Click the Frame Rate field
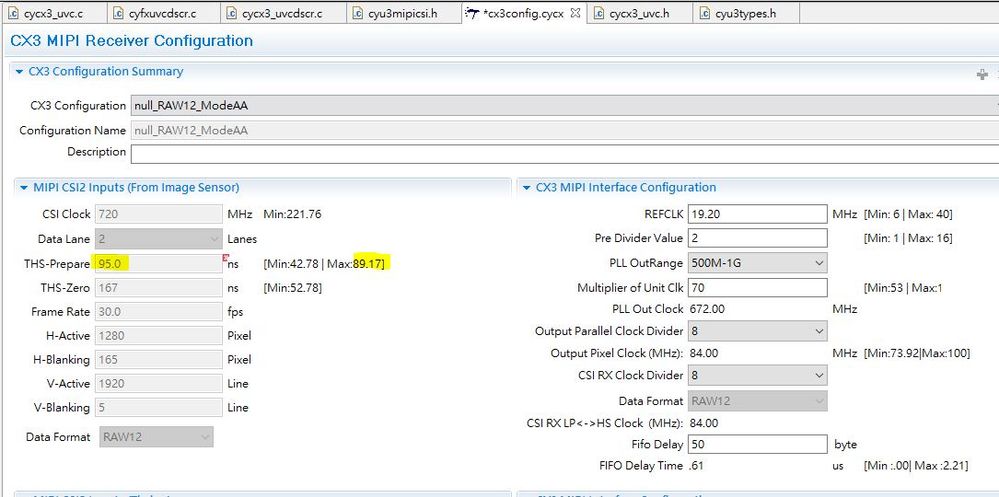Image resolution: width=999 pixels, height=497 pixels. pos(159,312)
